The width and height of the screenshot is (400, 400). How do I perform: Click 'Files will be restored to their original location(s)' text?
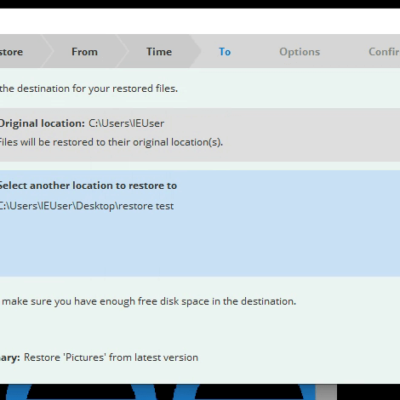(x=111, y=142)
